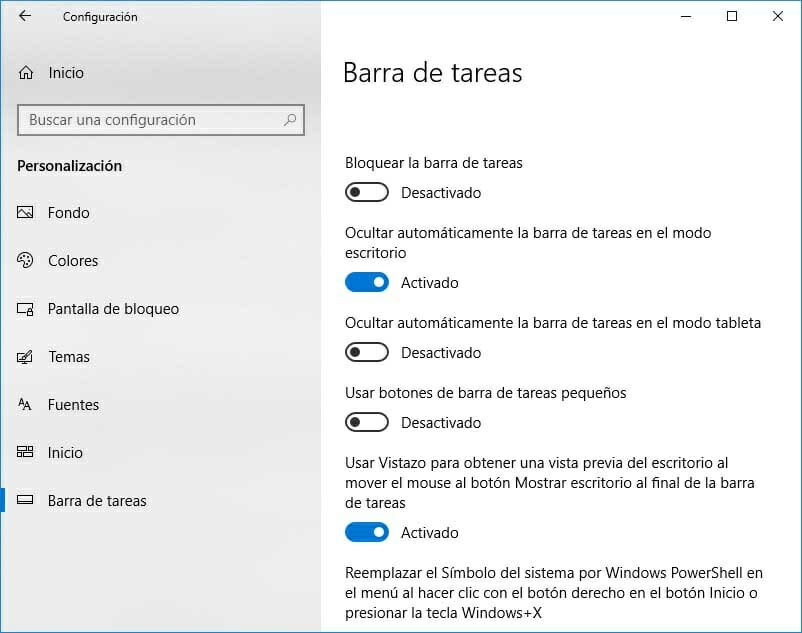The image size is (802, 633).
Task: Click the Inicio tiles icon in the sidebar
Action: coord(24,452)
